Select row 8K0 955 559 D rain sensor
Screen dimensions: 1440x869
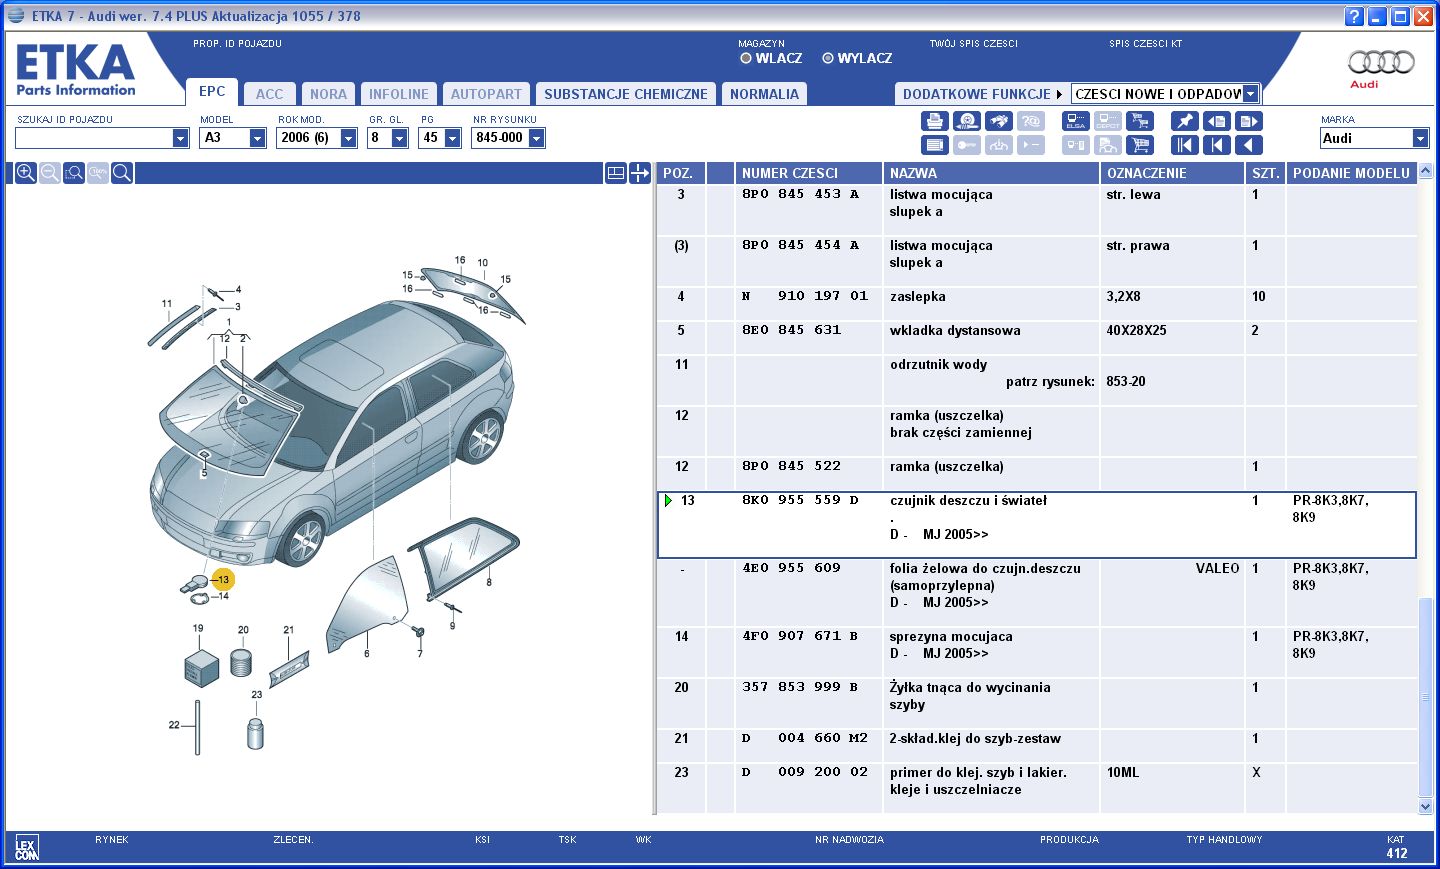click(1036, 525)
